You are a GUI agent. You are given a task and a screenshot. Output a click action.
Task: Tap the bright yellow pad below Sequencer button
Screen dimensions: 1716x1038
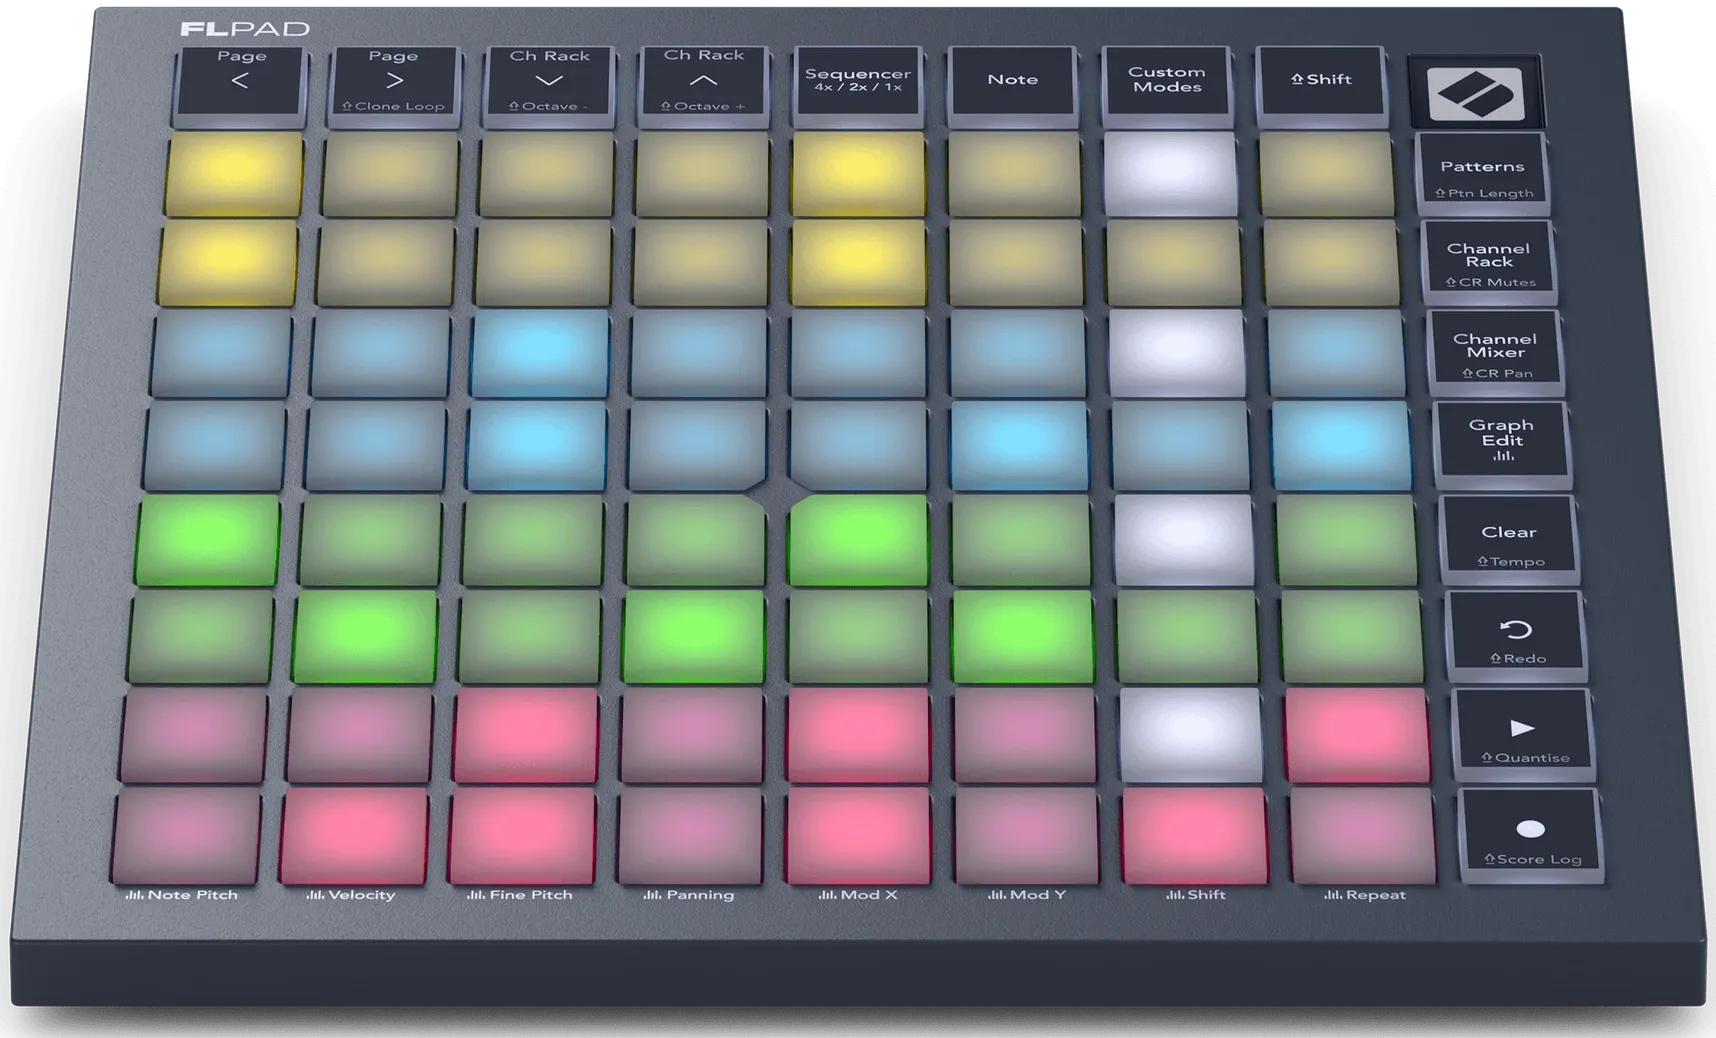(858, 172)
